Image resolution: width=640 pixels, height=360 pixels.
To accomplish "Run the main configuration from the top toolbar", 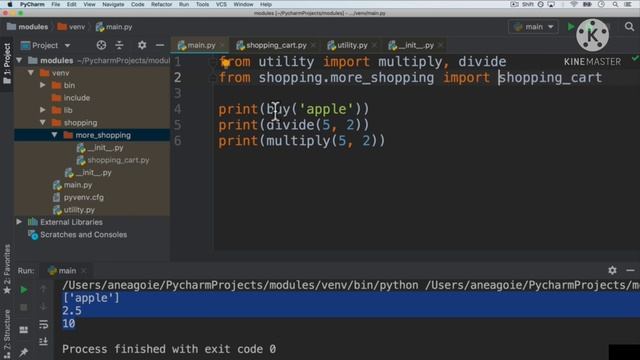I will (571, 27).
